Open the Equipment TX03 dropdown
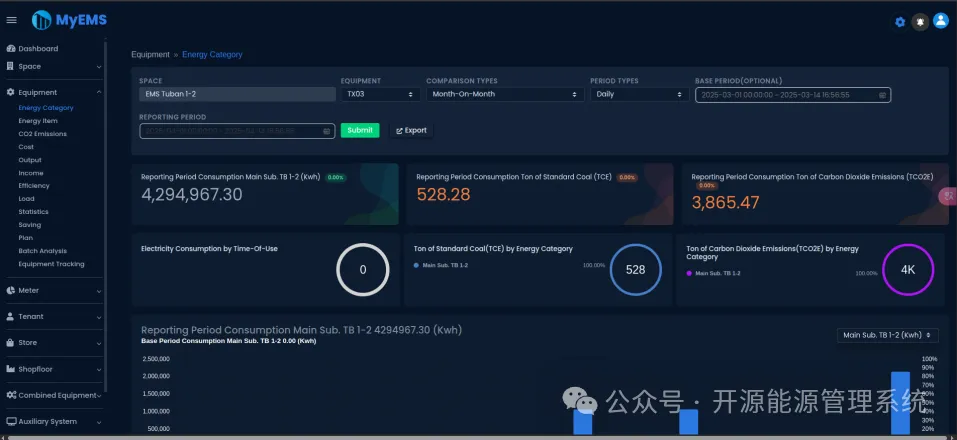Image resolution: width=957 pixels, height=440 pixels. pyautogui.click(x=380, y=95)
